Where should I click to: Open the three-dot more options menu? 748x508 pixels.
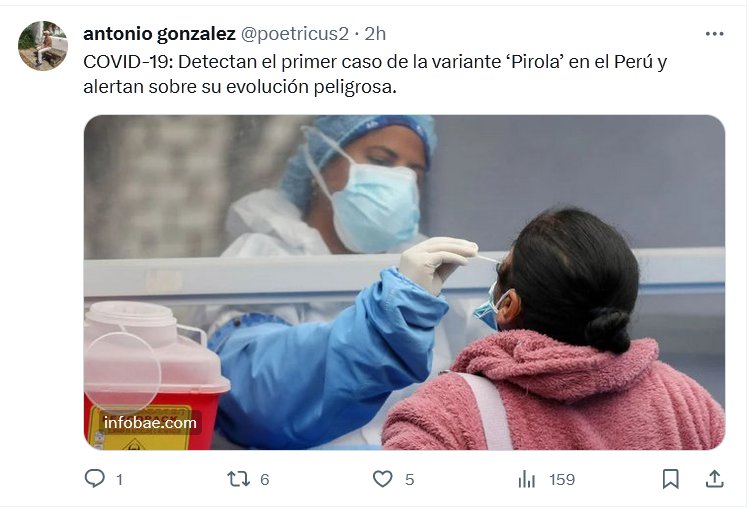pos(714,34)
